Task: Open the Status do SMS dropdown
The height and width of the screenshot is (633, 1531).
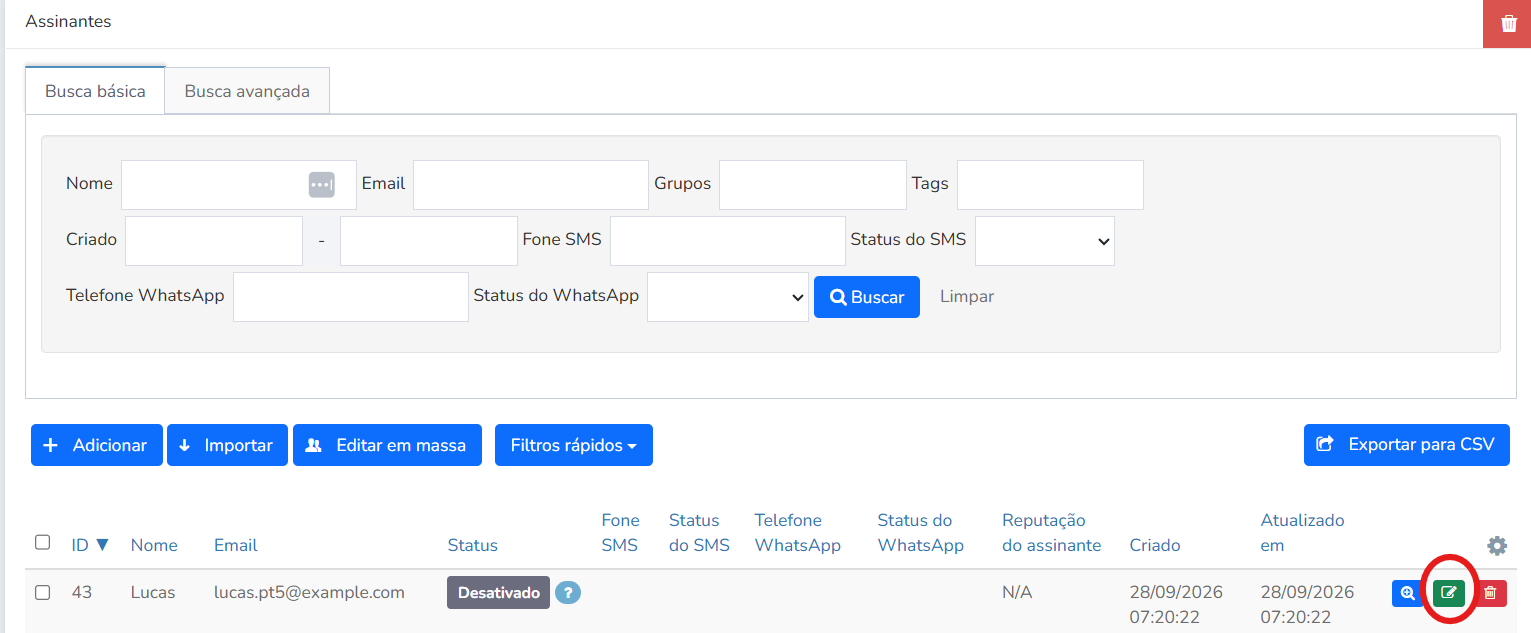Action: tap(1044, 241)
